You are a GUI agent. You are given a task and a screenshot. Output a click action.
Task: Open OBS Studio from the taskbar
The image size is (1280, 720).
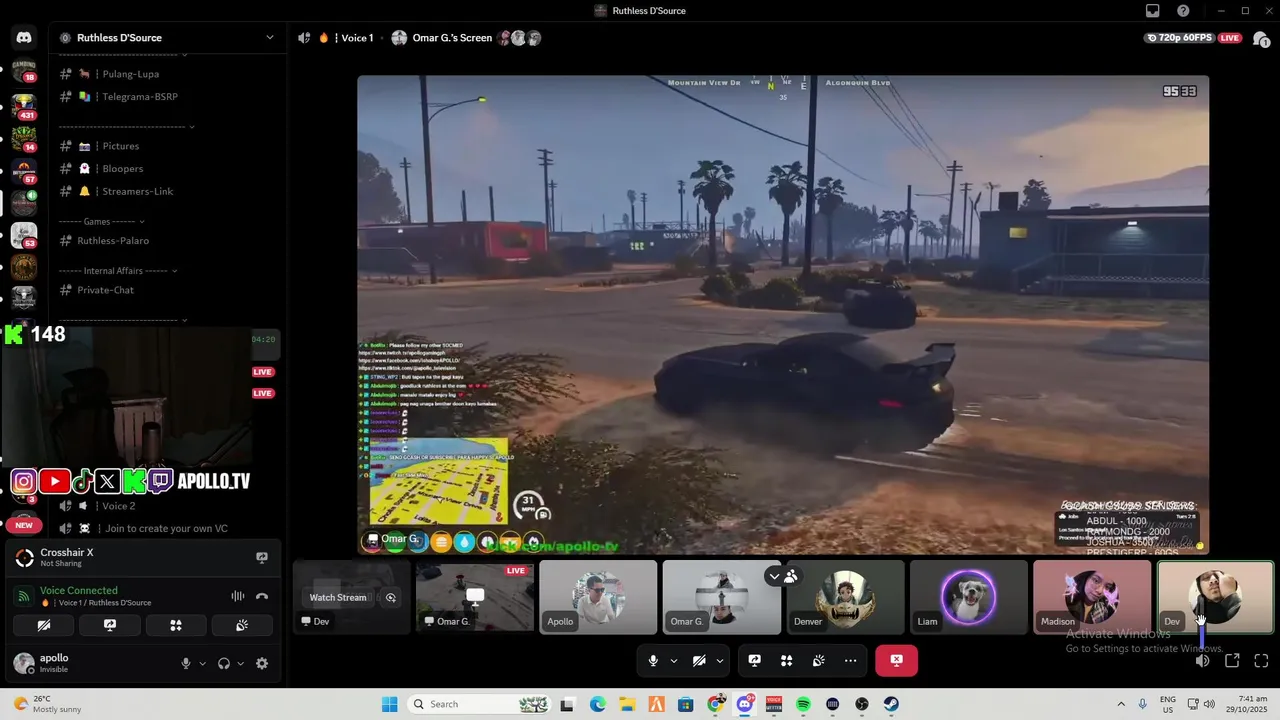point(862,704)
